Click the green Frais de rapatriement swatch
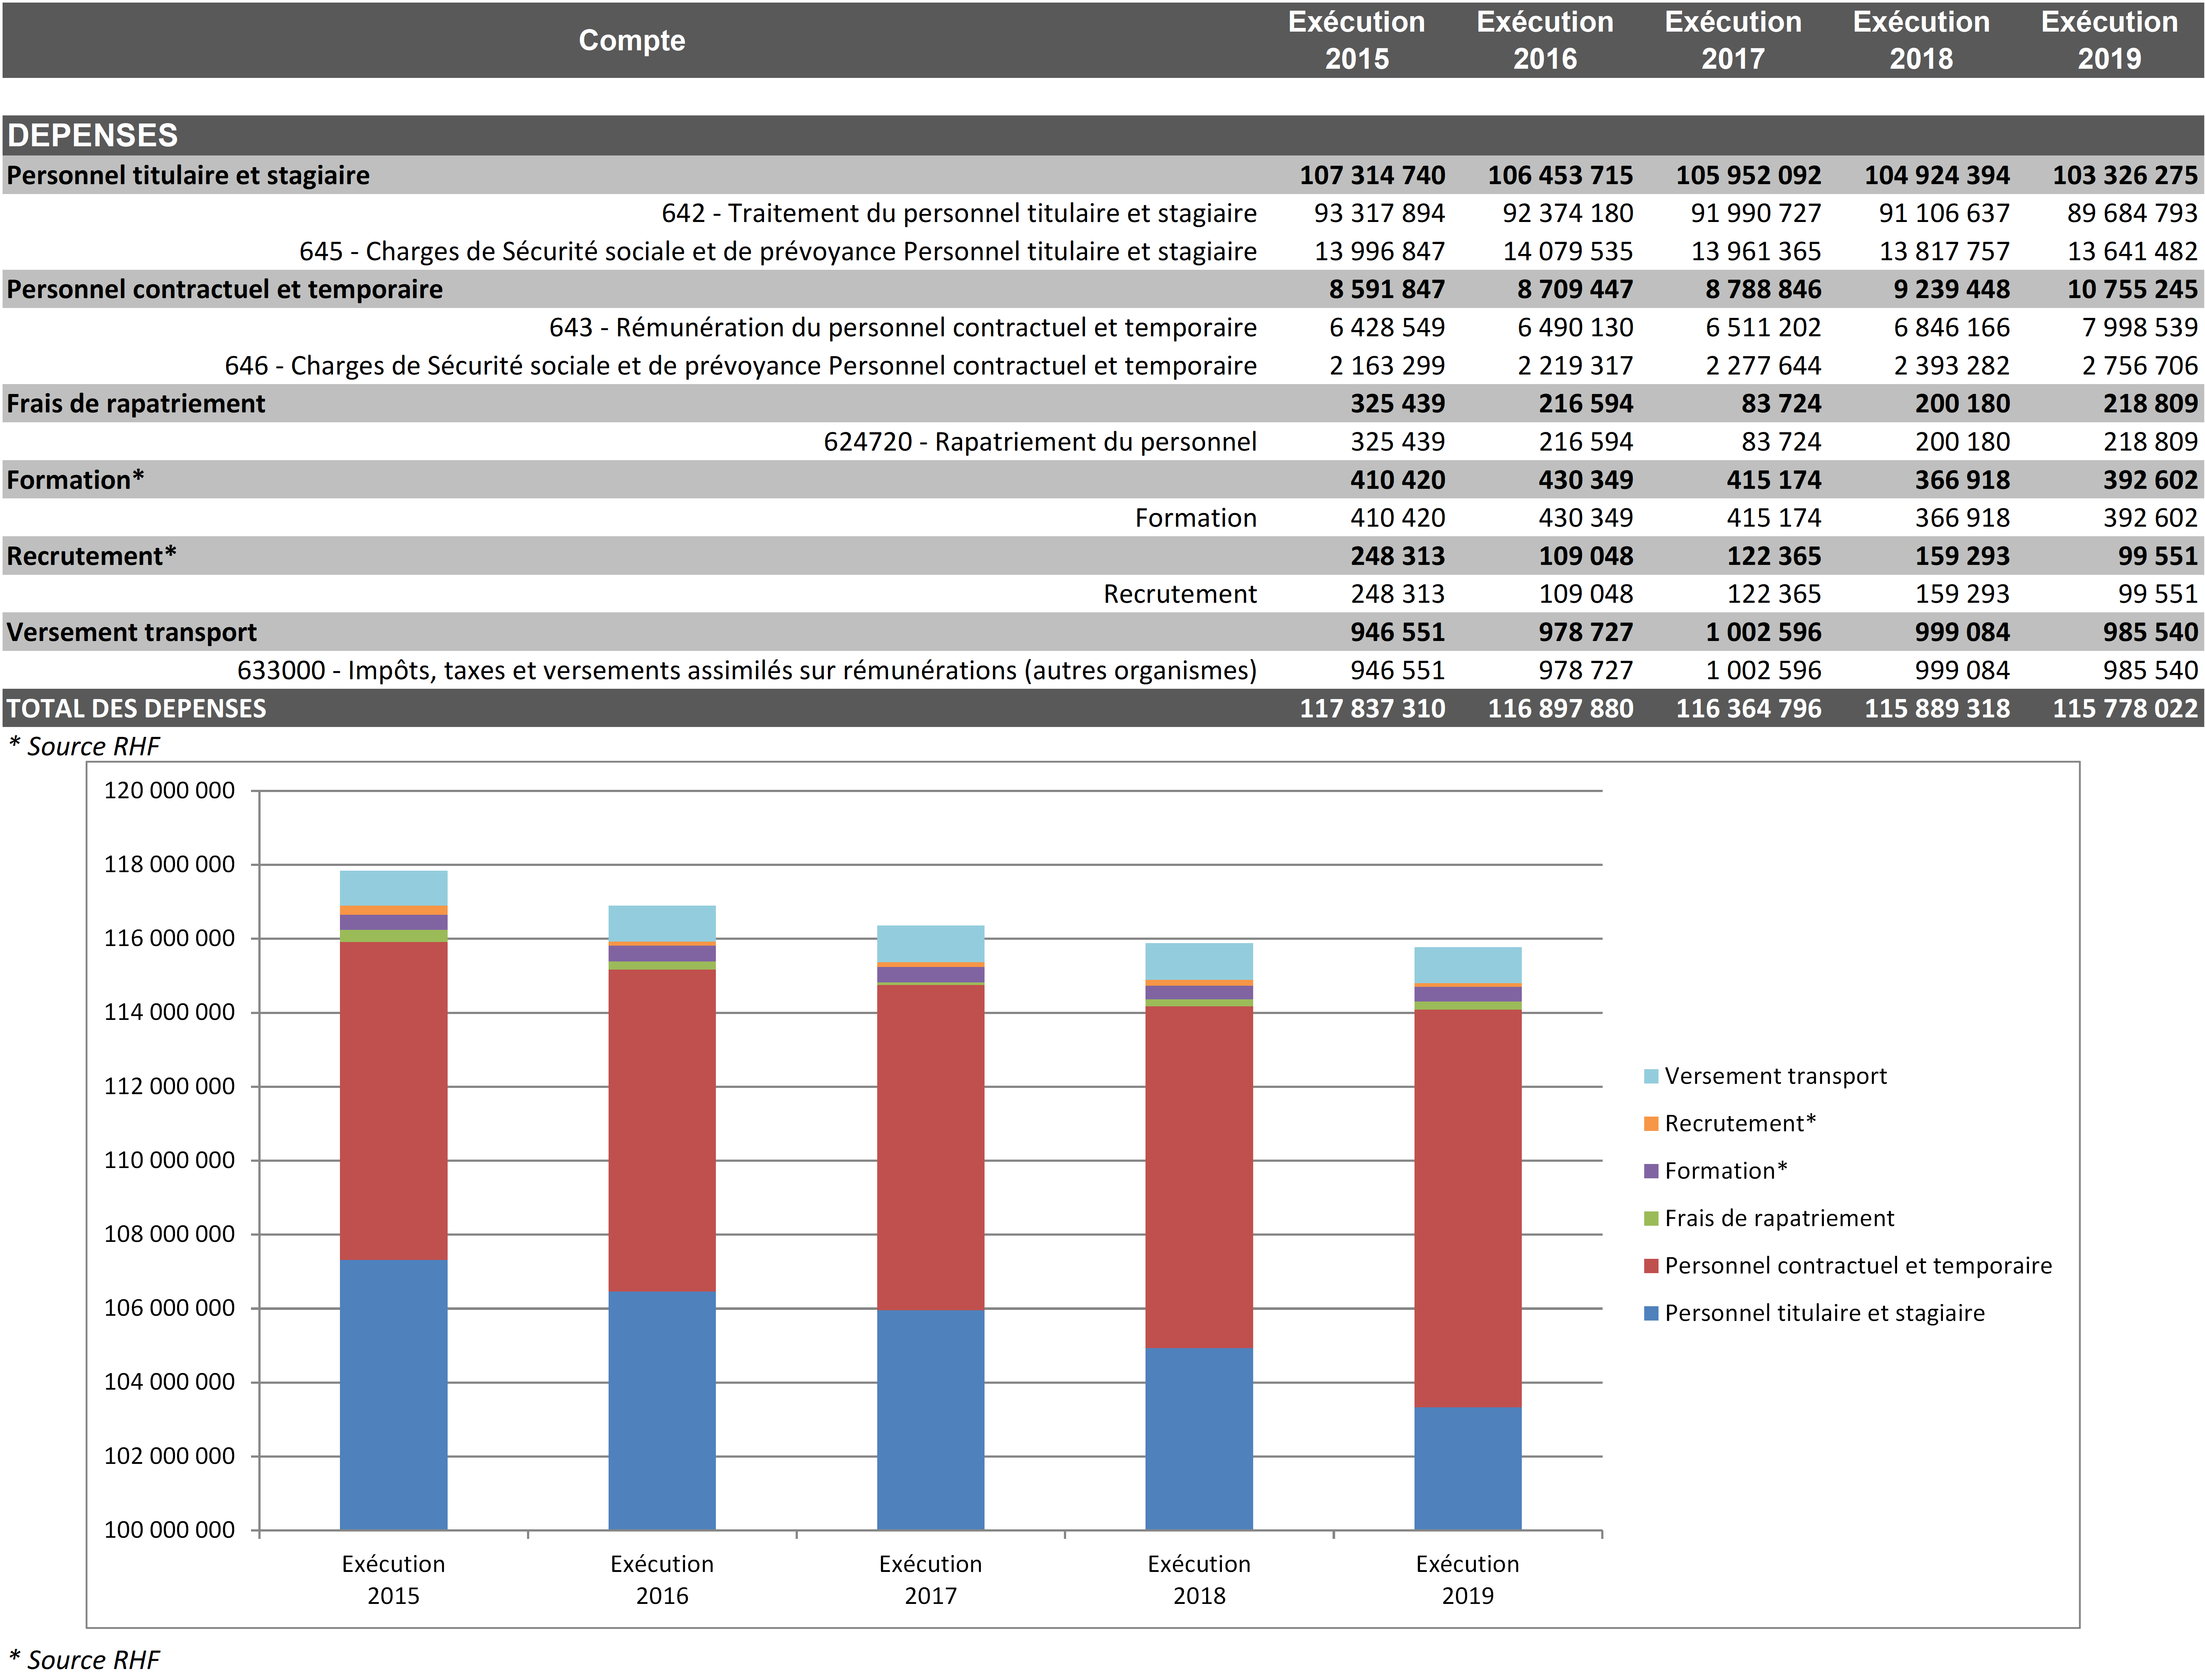2205x1680 pixels. pos(1651,1219)
